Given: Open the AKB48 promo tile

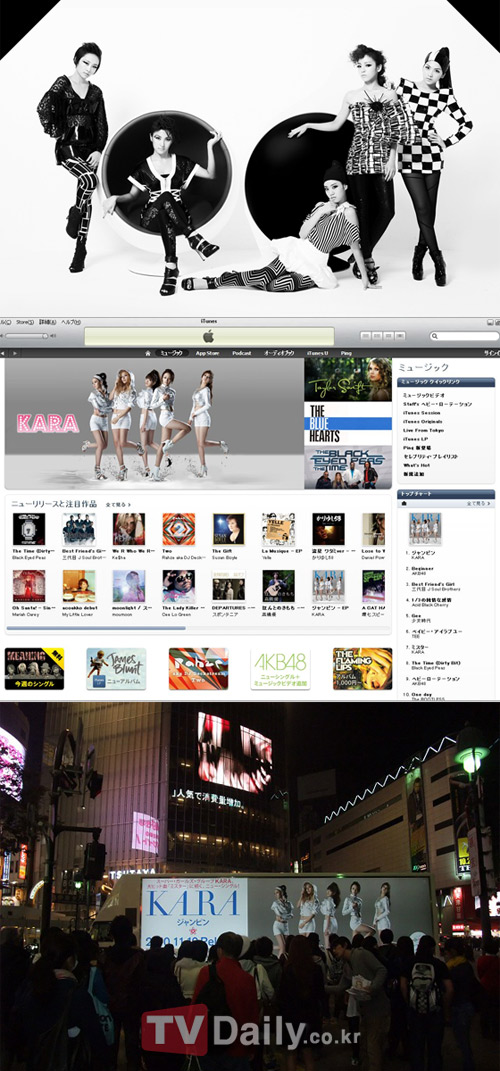Looking at the screenshot, I should pyautogui.click(x=280, y=669).
